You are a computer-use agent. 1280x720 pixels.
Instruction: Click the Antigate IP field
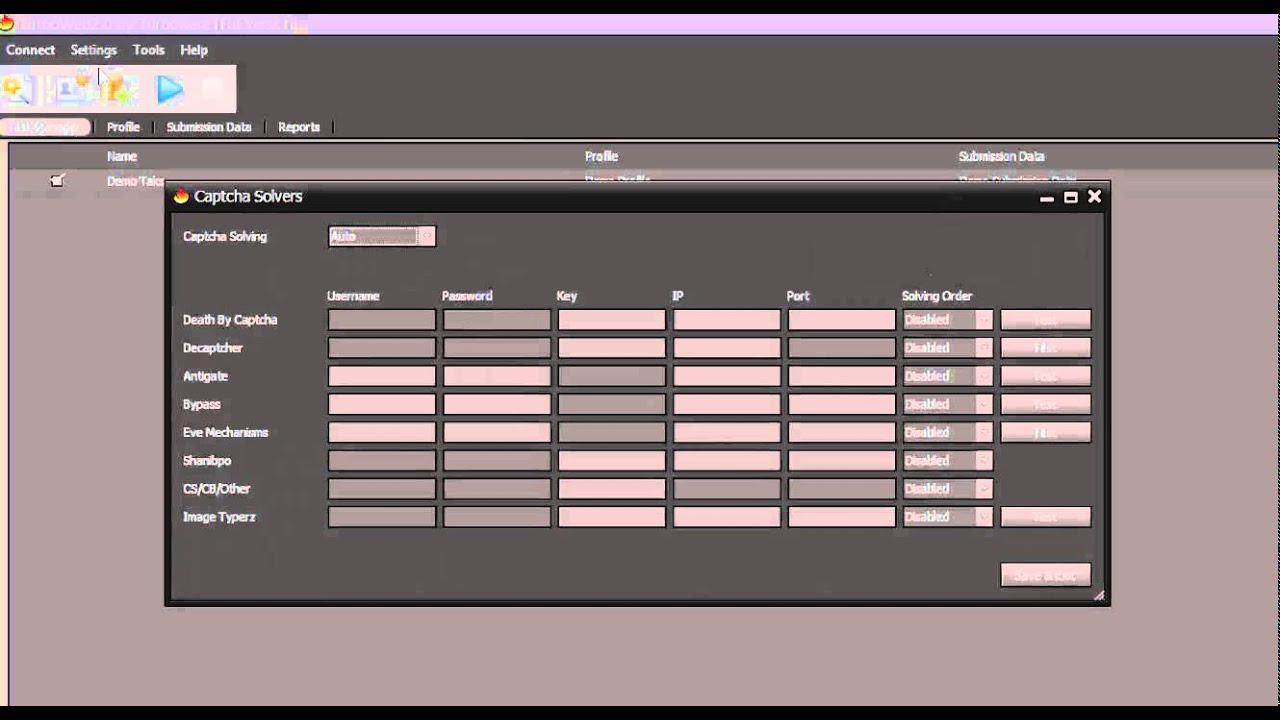pyautogui.click(x=727, y=376)
